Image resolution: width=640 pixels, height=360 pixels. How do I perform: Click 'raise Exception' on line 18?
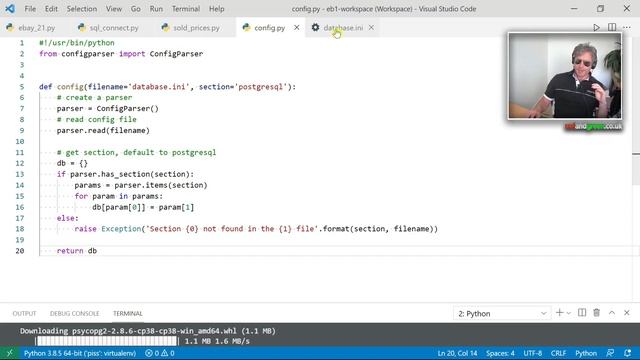coord(108,229)
